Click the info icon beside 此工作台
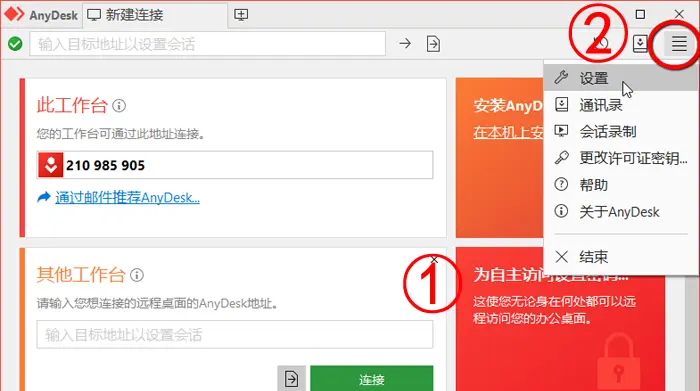 point(119,106)
